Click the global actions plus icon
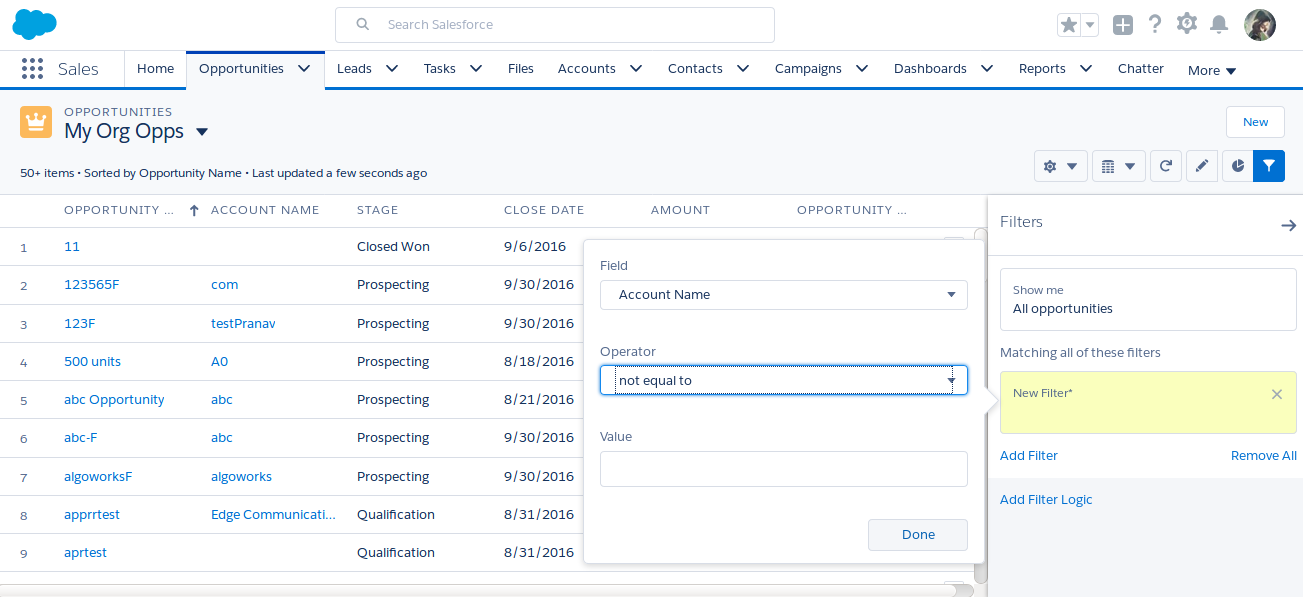The width and height of the screenshot is (1303, 597). pyautogui.click(x=1123, y=25)
